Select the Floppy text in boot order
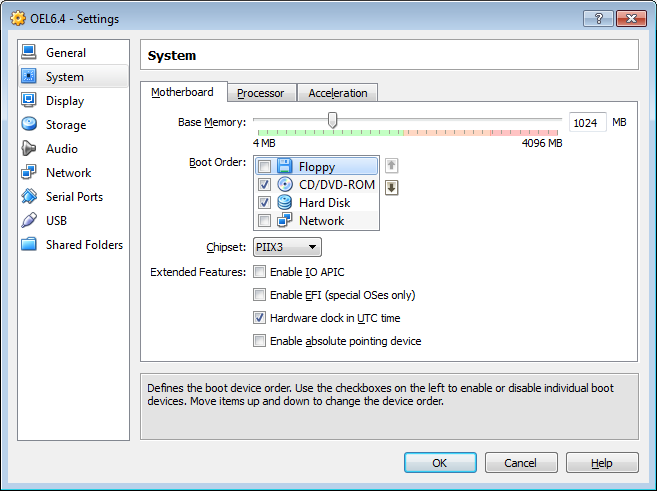Screen dimensions: 657x491 [x=317, y=167]
